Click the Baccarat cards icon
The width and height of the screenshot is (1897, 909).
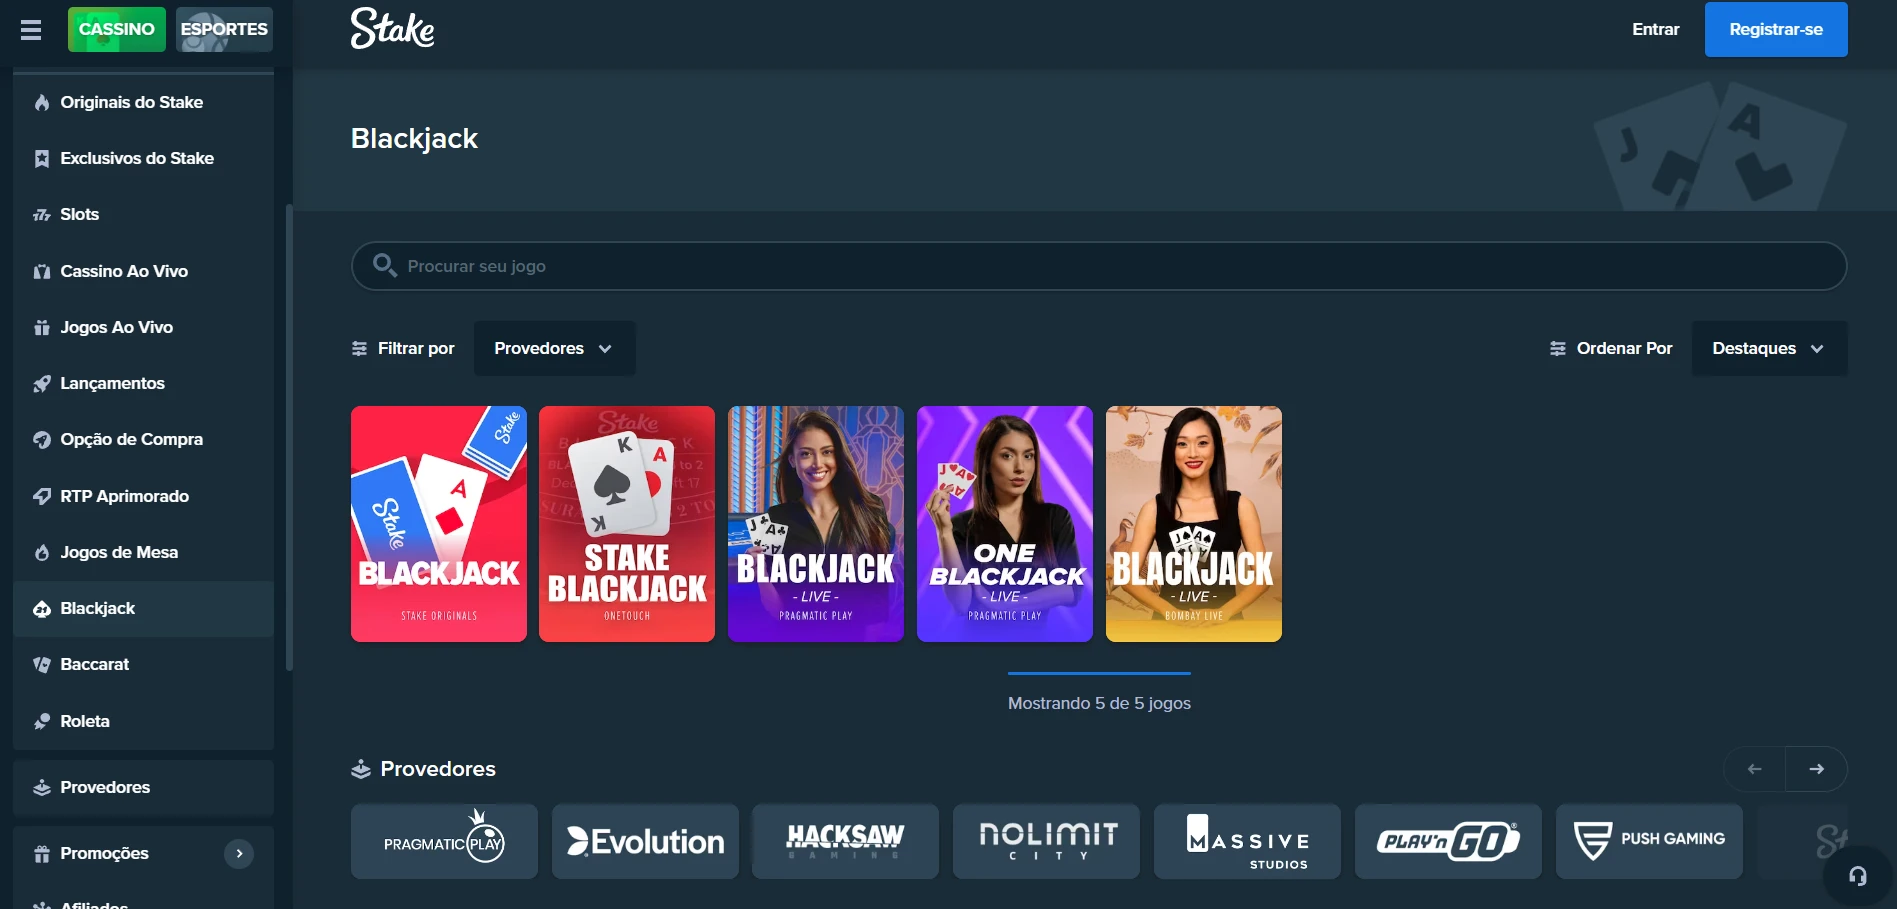(42, 664)
